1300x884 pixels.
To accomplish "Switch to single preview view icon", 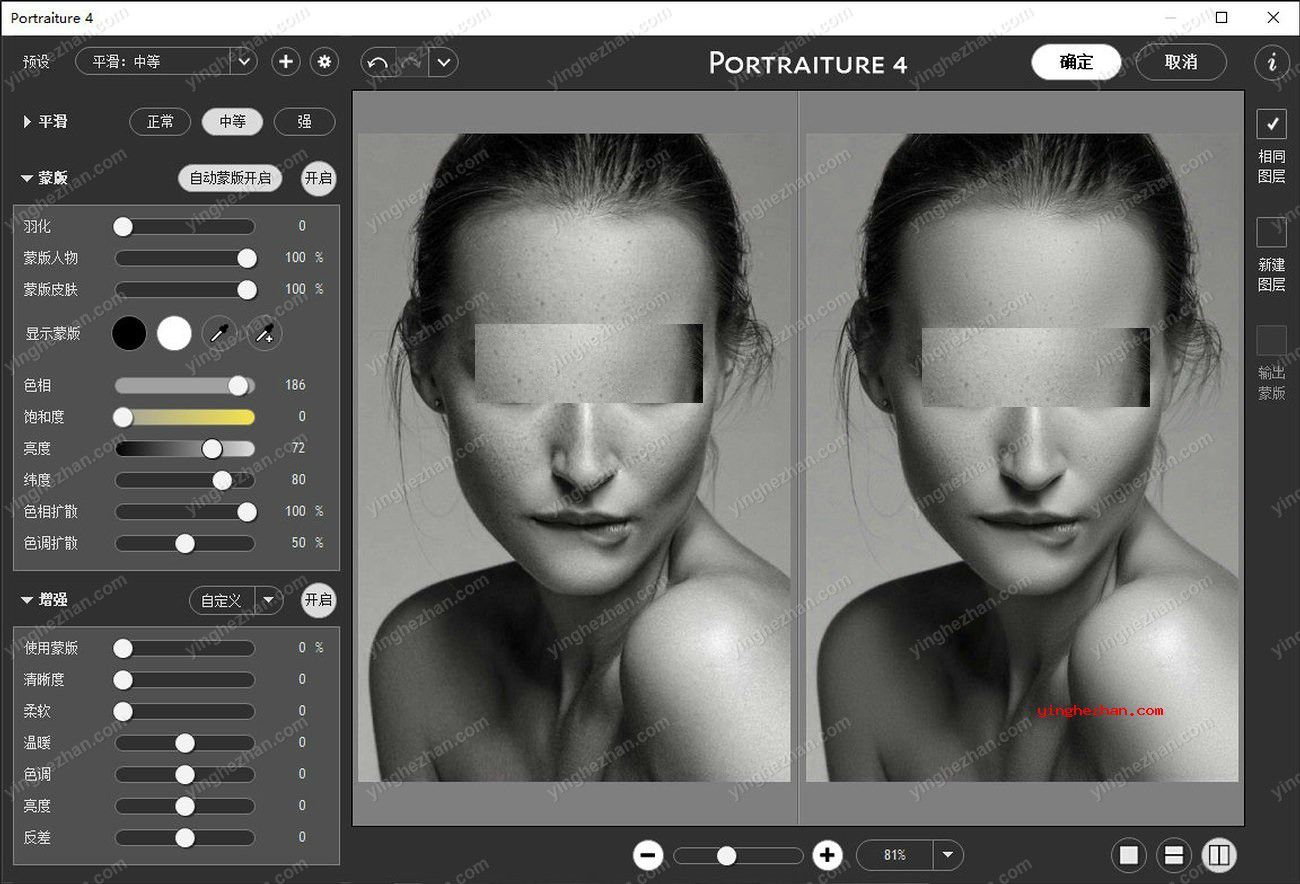I will click(1129, 855).
